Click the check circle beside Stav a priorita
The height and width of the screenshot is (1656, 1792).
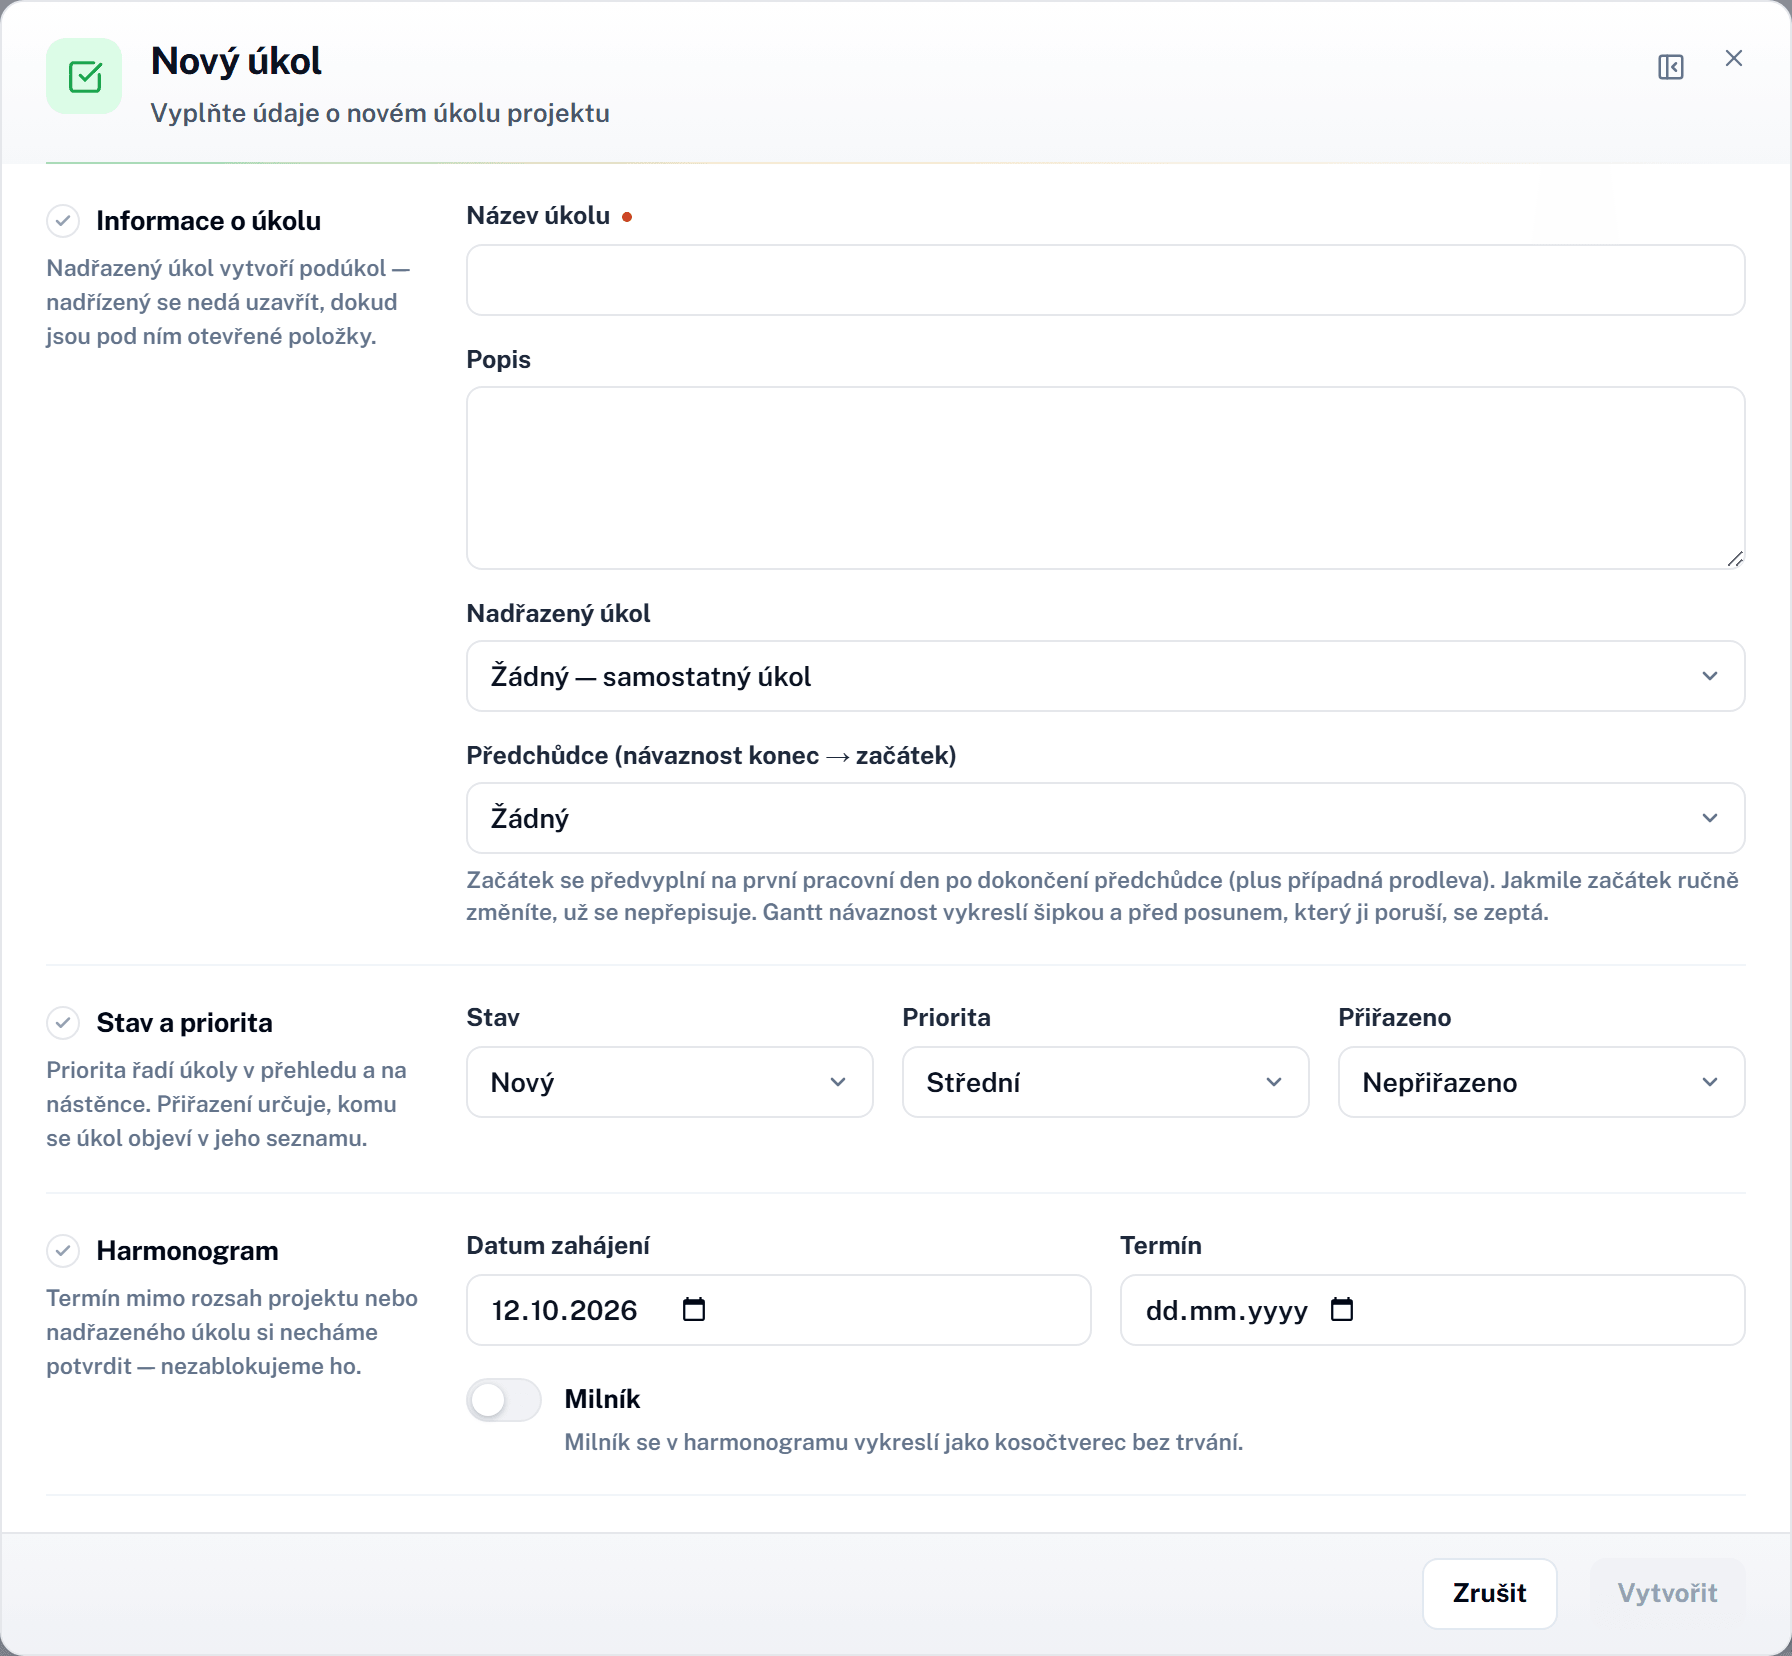pyautogui.click(x=63, y=1022)
